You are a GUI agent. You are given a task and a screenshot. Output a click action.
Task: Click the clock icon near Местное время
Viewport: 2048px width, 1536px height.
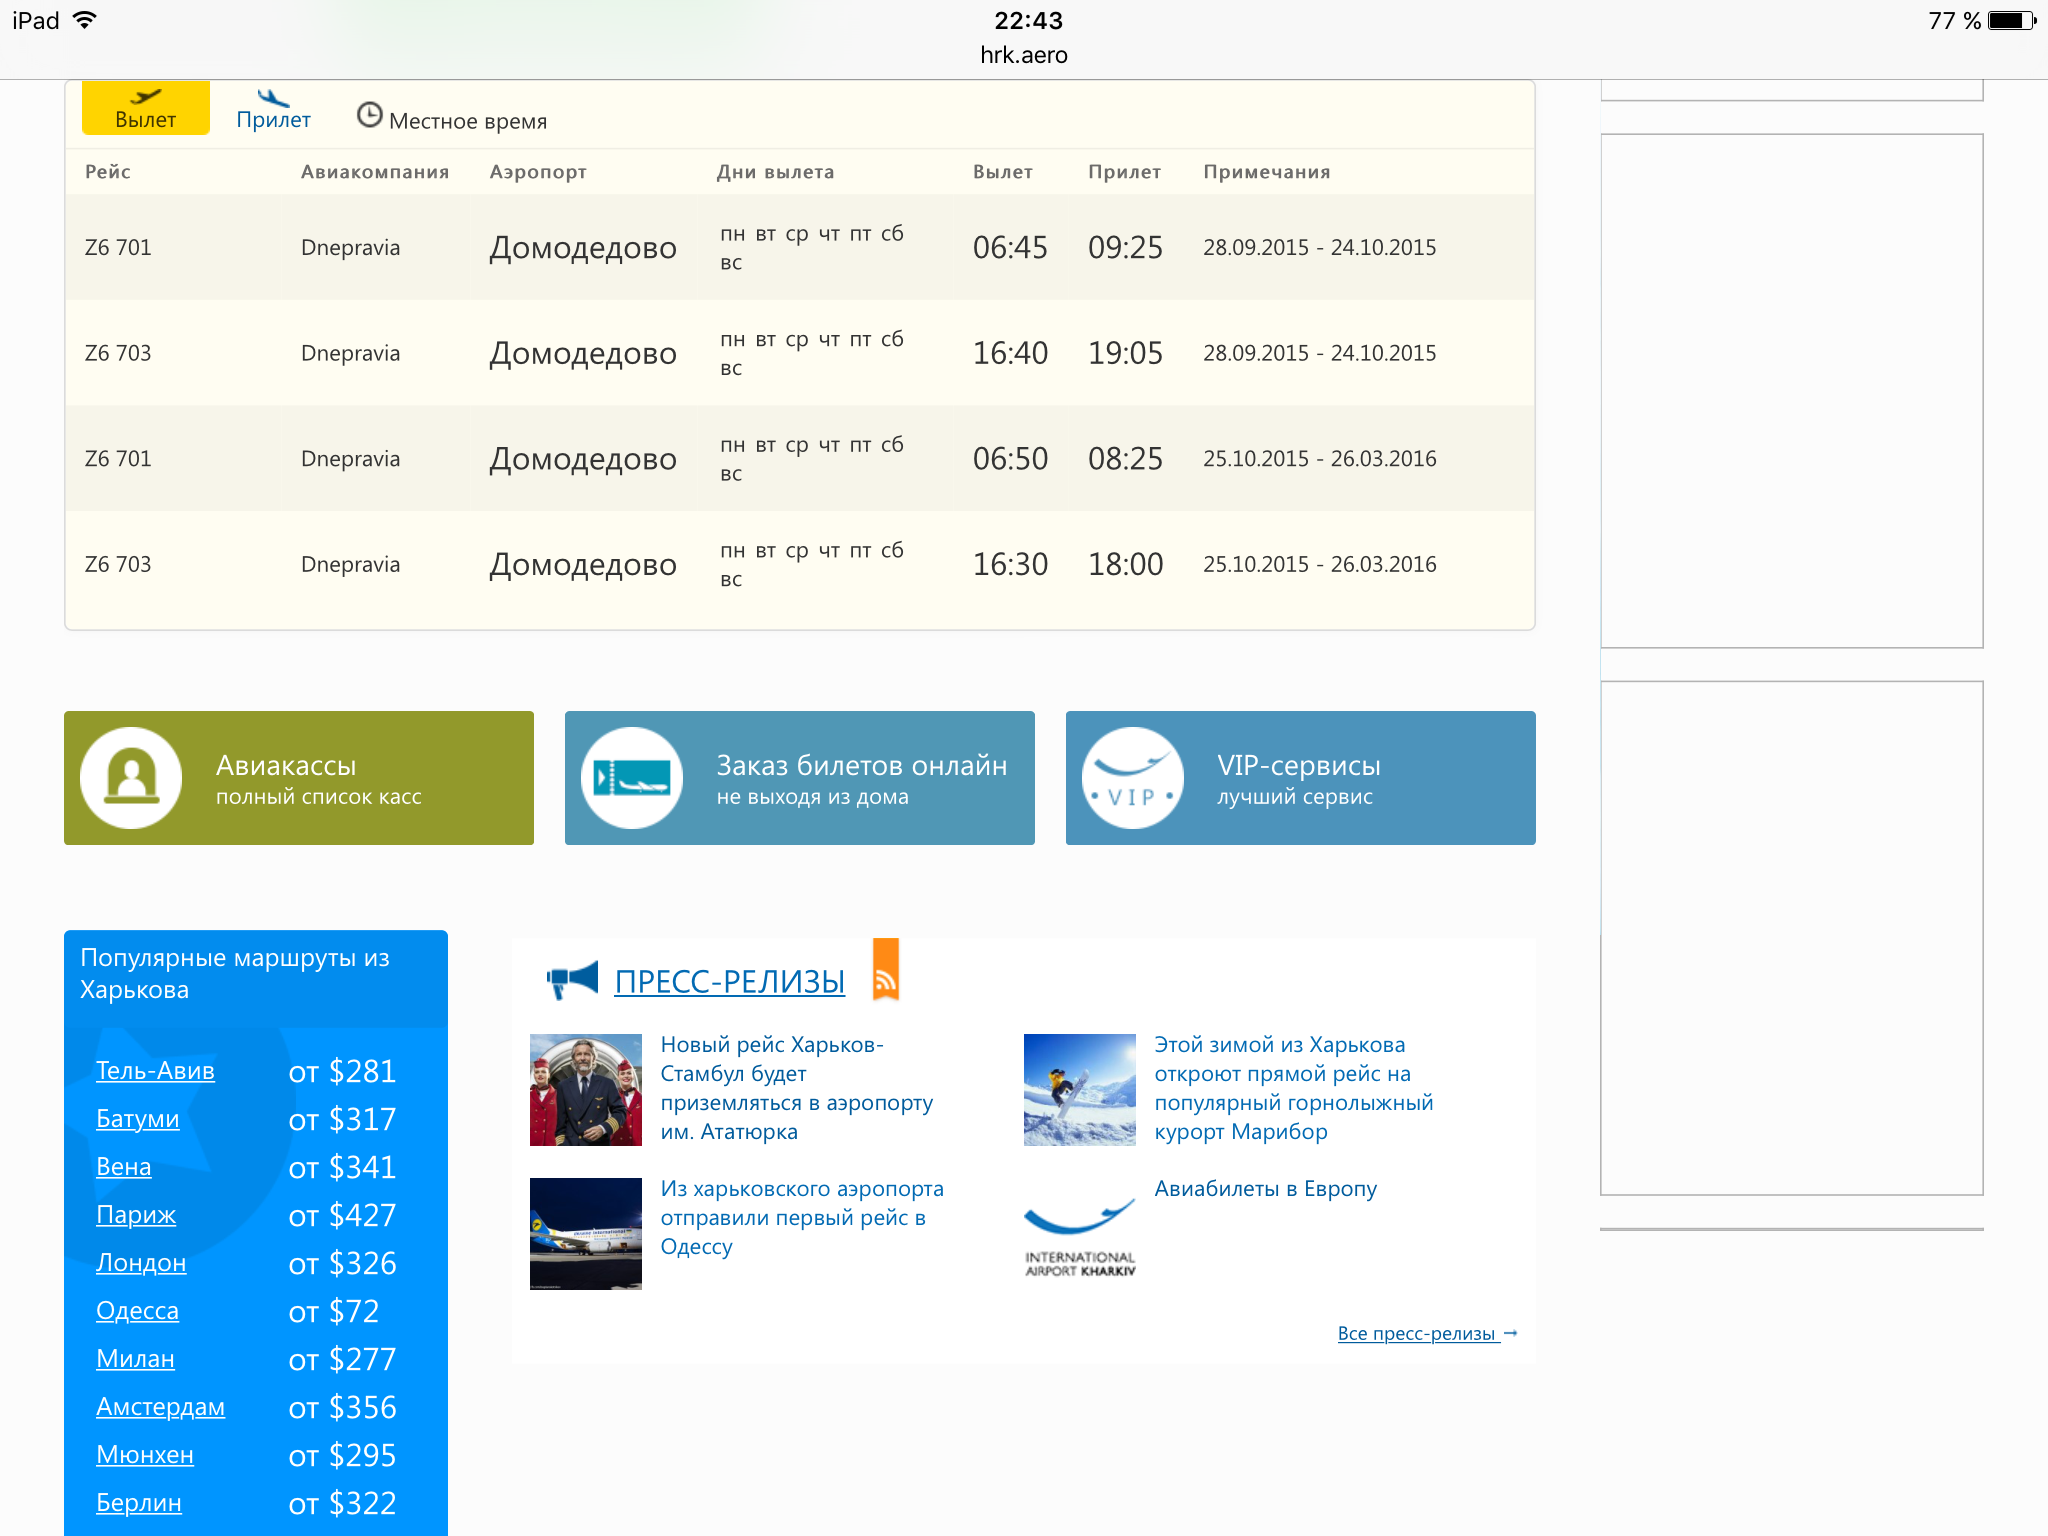369,115
